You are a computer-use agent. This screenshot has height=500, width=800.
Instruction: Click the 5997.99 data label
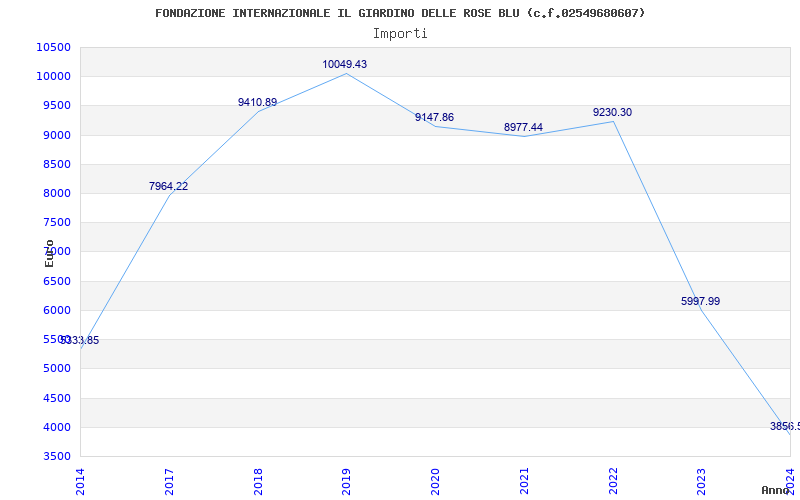[701, 301]
